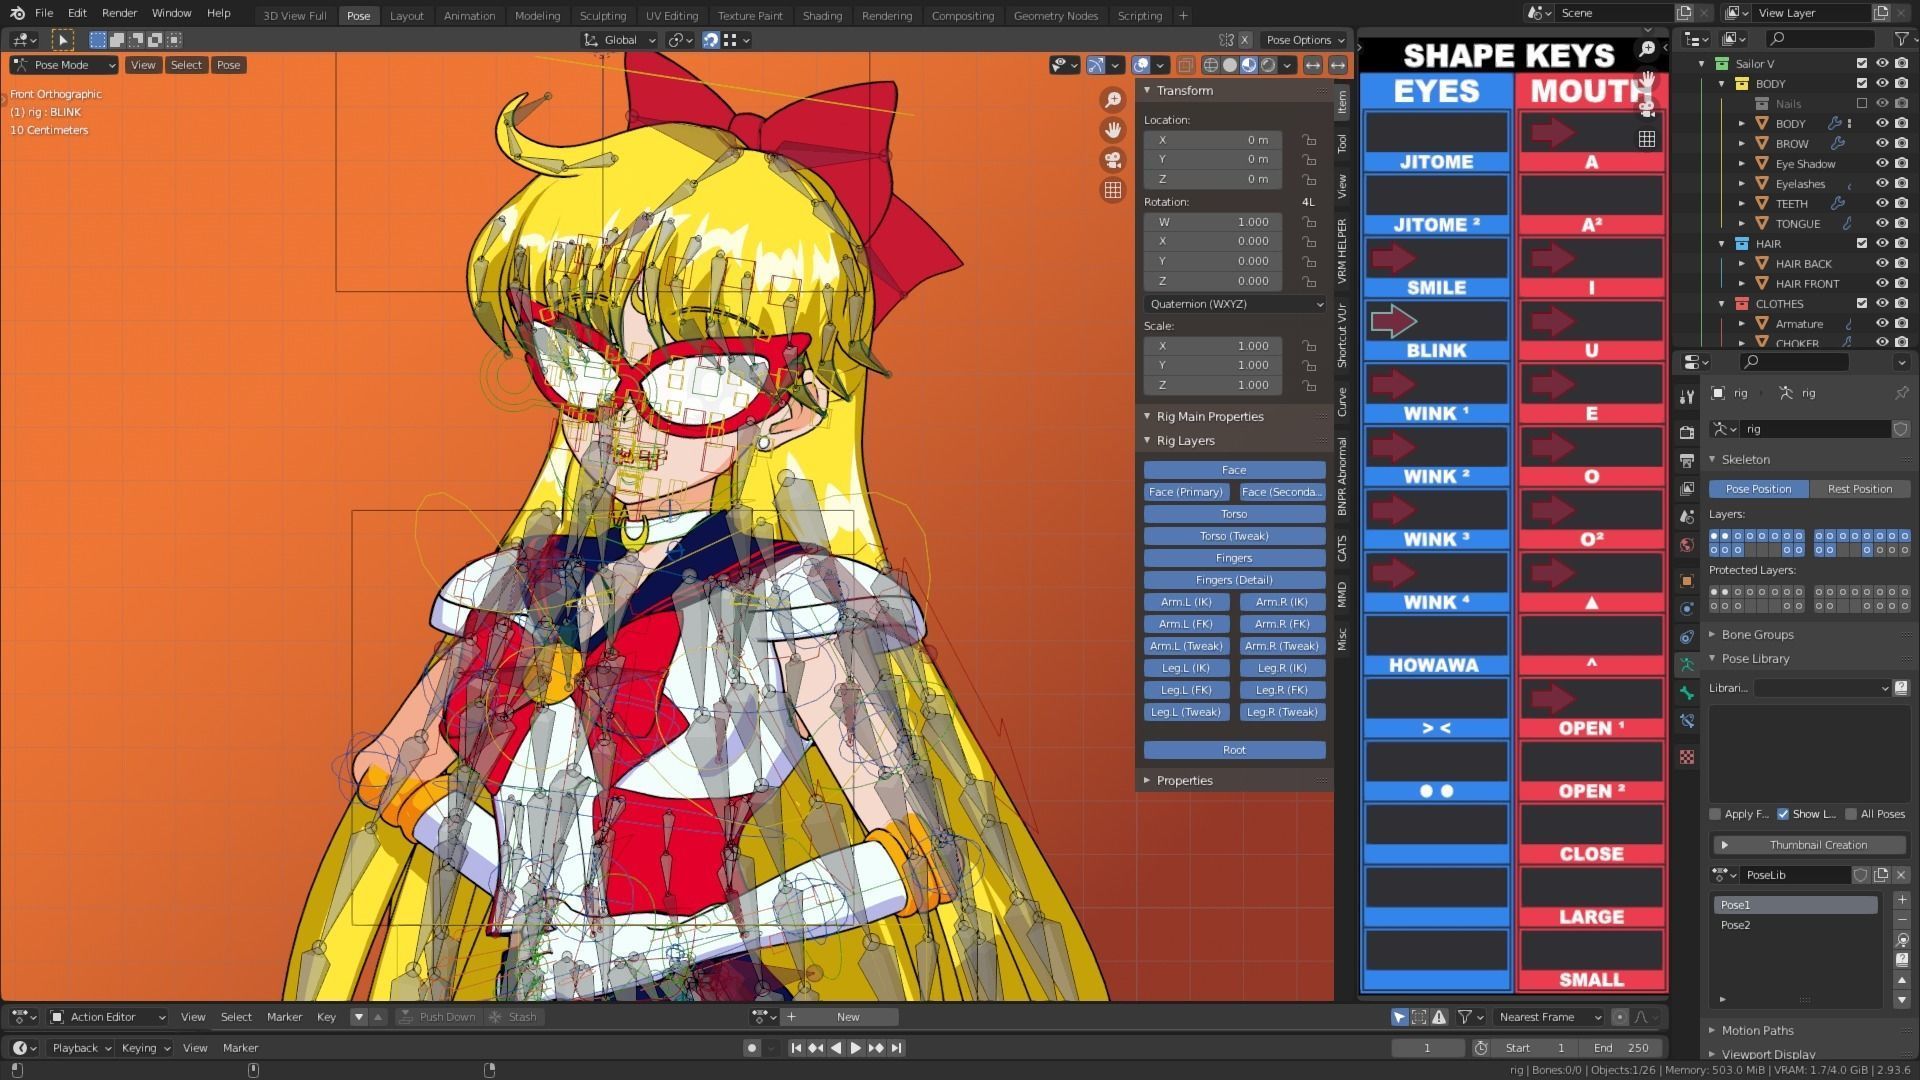Select solid viewport shading
The height and width of the screenshot is (1080, 1920).
click(1230, 65)
